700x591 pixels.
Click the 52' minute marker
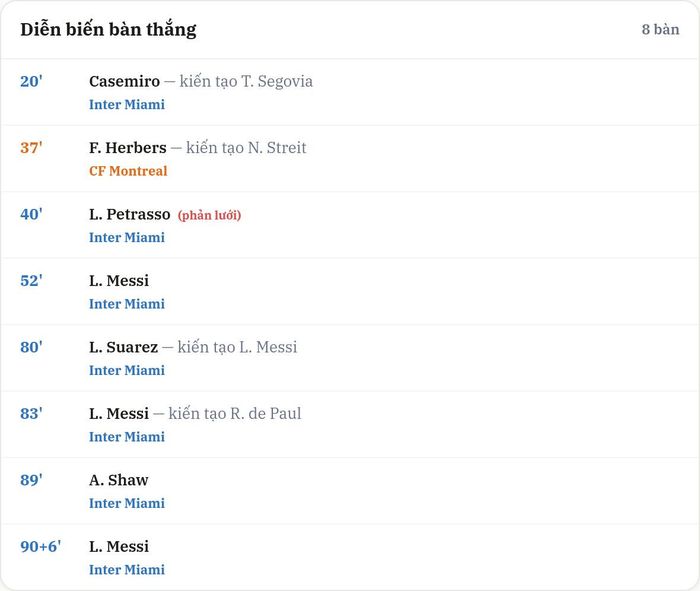click(x=31, y=281)
